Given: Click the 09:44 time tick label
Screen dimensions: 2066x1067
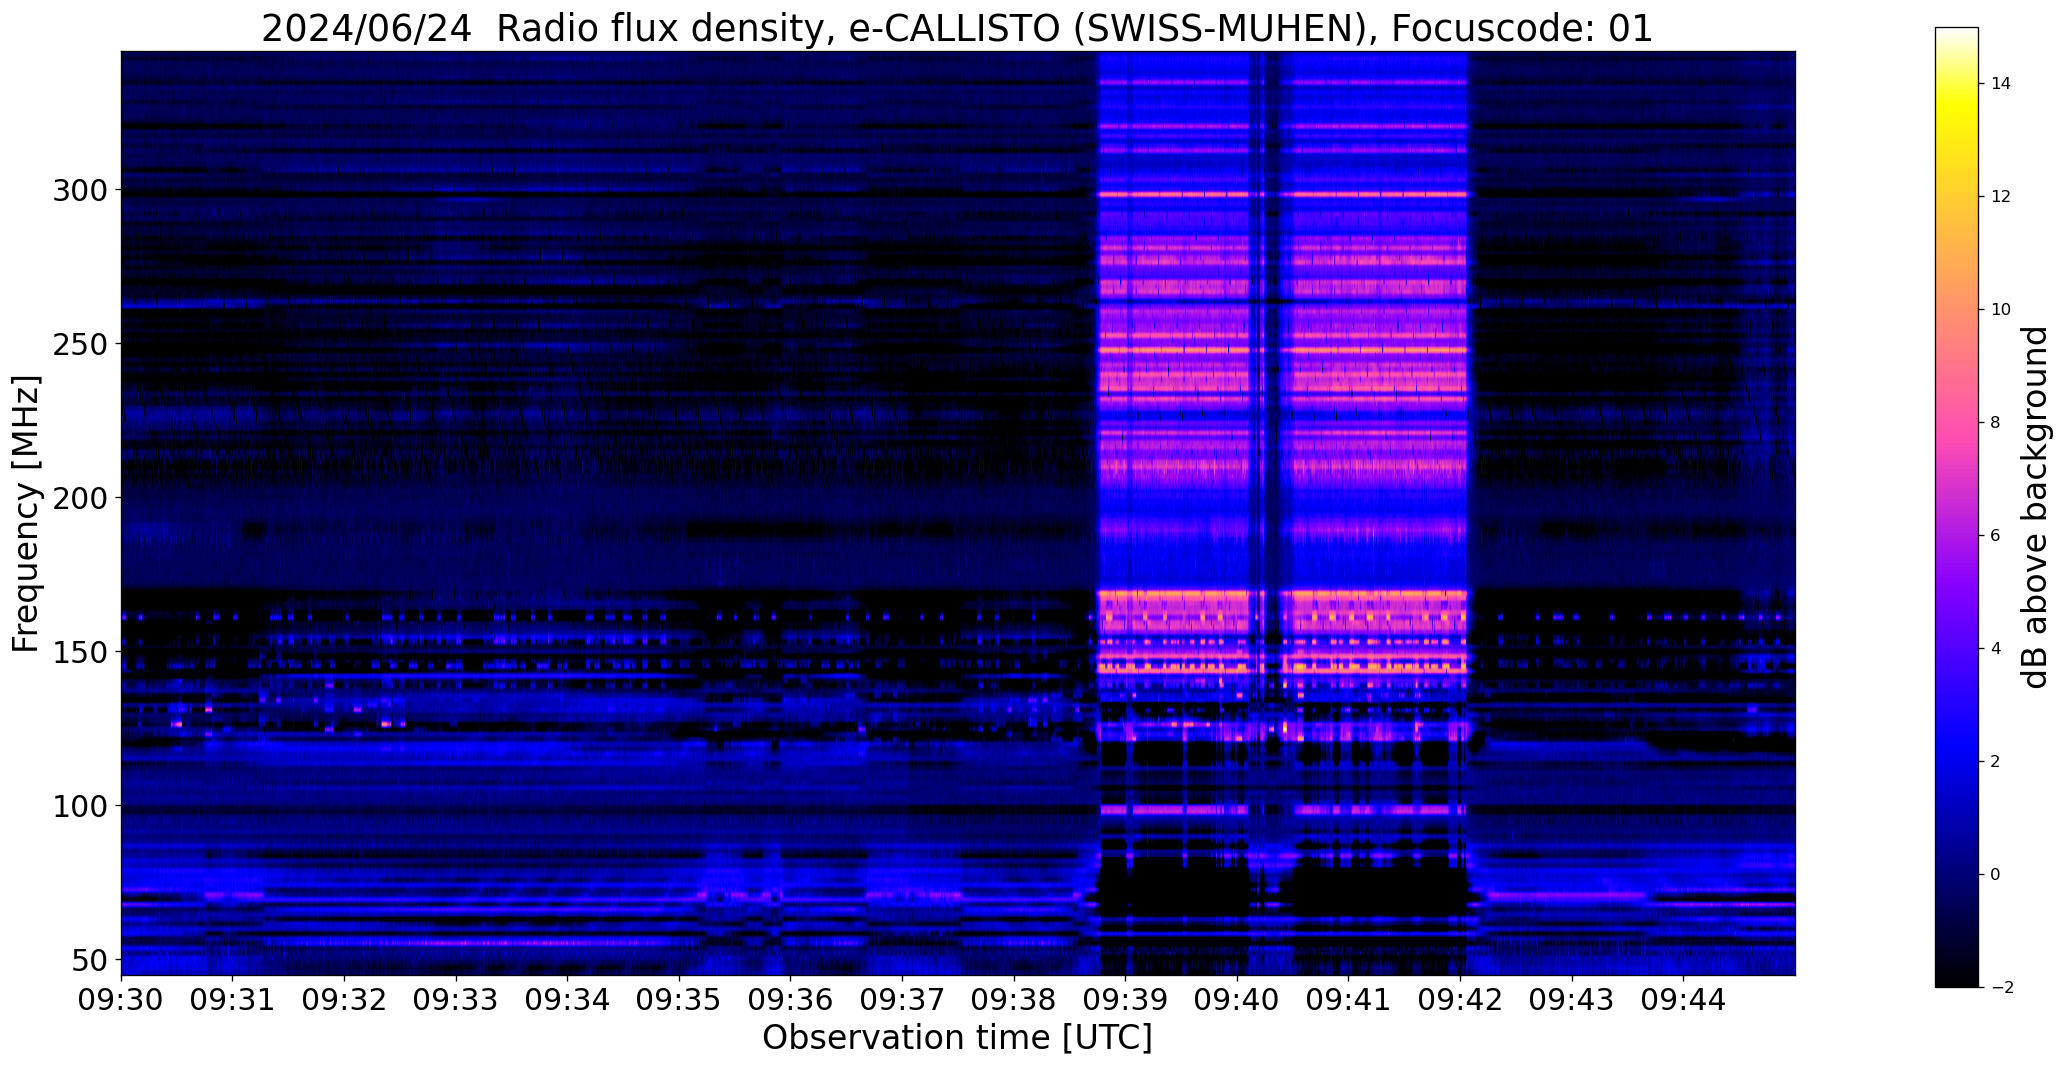Looking at the screenshot, I should pyautogui.click(x=1684, y=1000).
